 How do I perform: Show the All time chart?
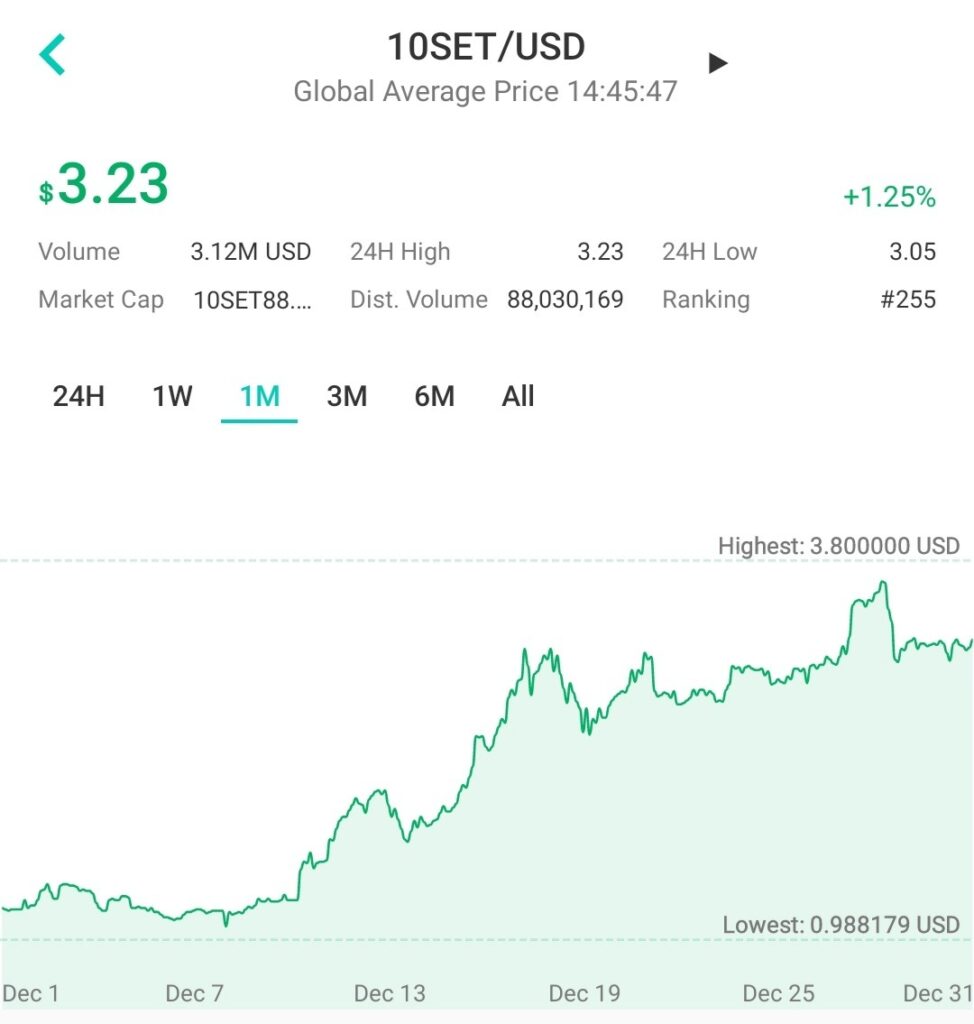[x=518, y=397]
